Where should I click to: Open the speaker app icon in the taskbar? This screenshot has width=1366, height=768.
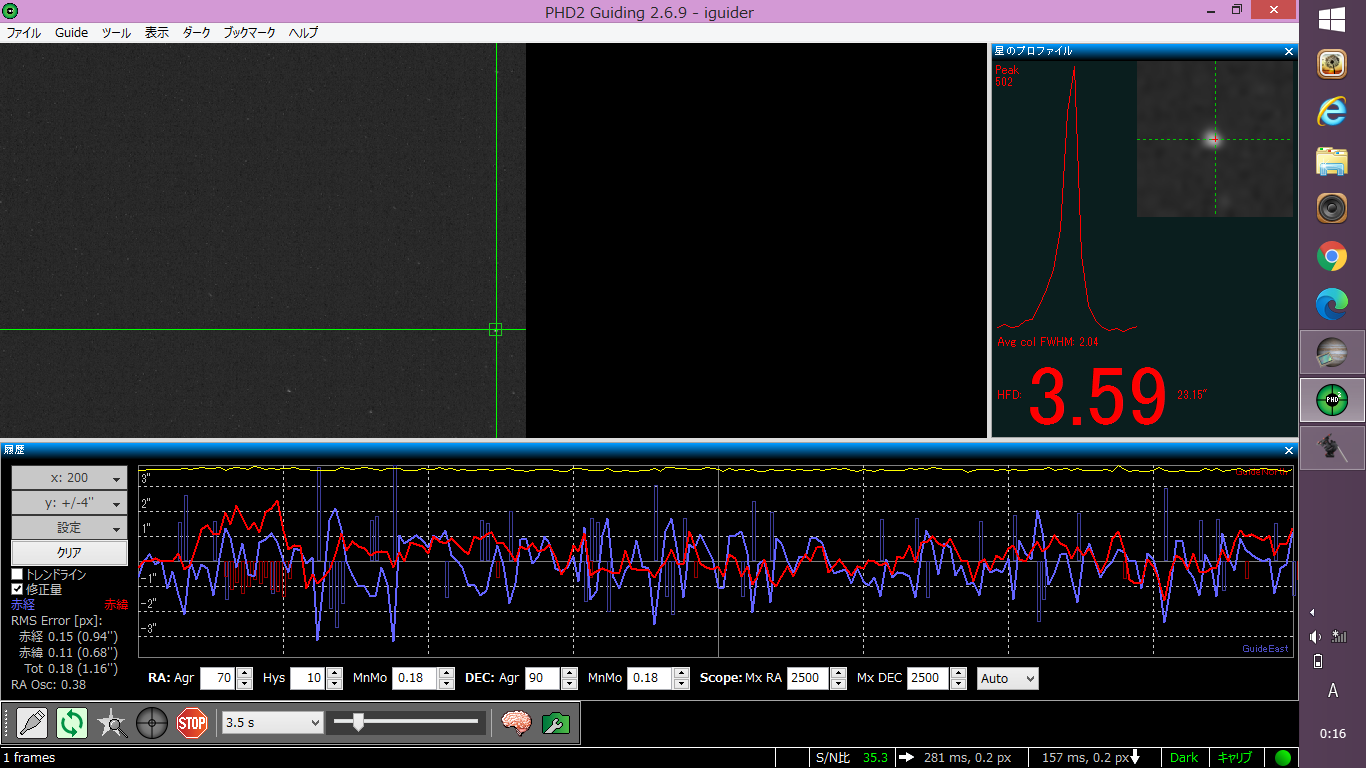1331,209
